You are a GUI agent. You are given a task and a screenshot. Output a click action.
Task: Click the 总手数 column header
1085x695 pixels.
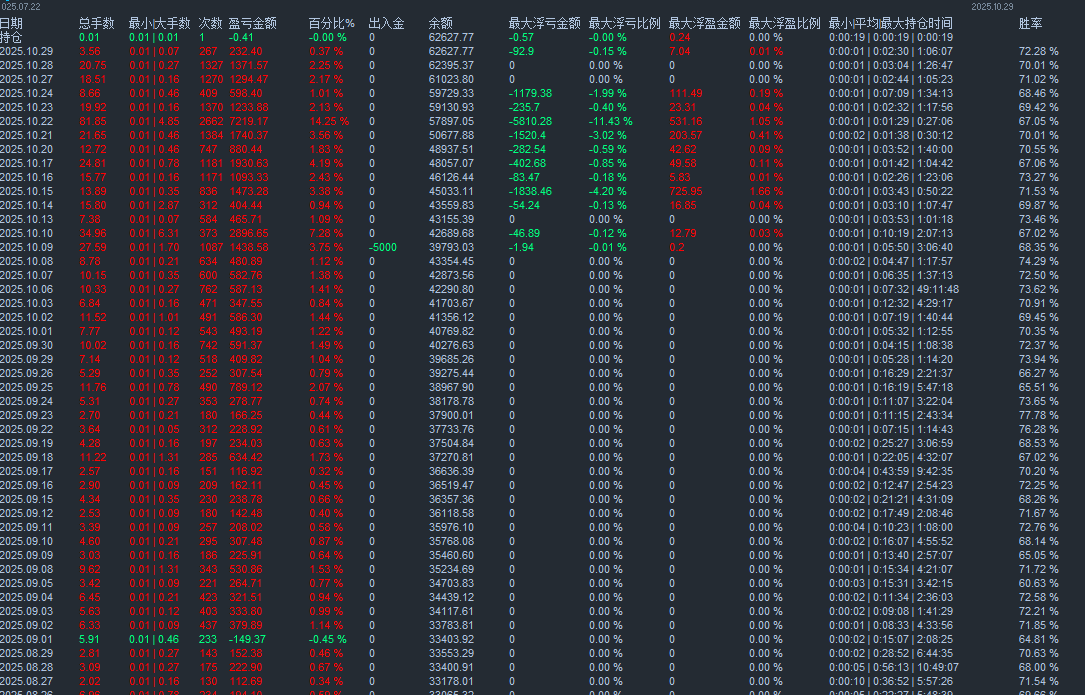tap(96, 24)
